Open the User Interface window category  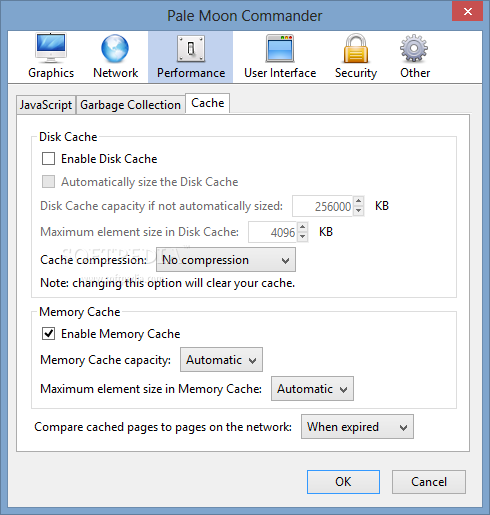point(280,56)
